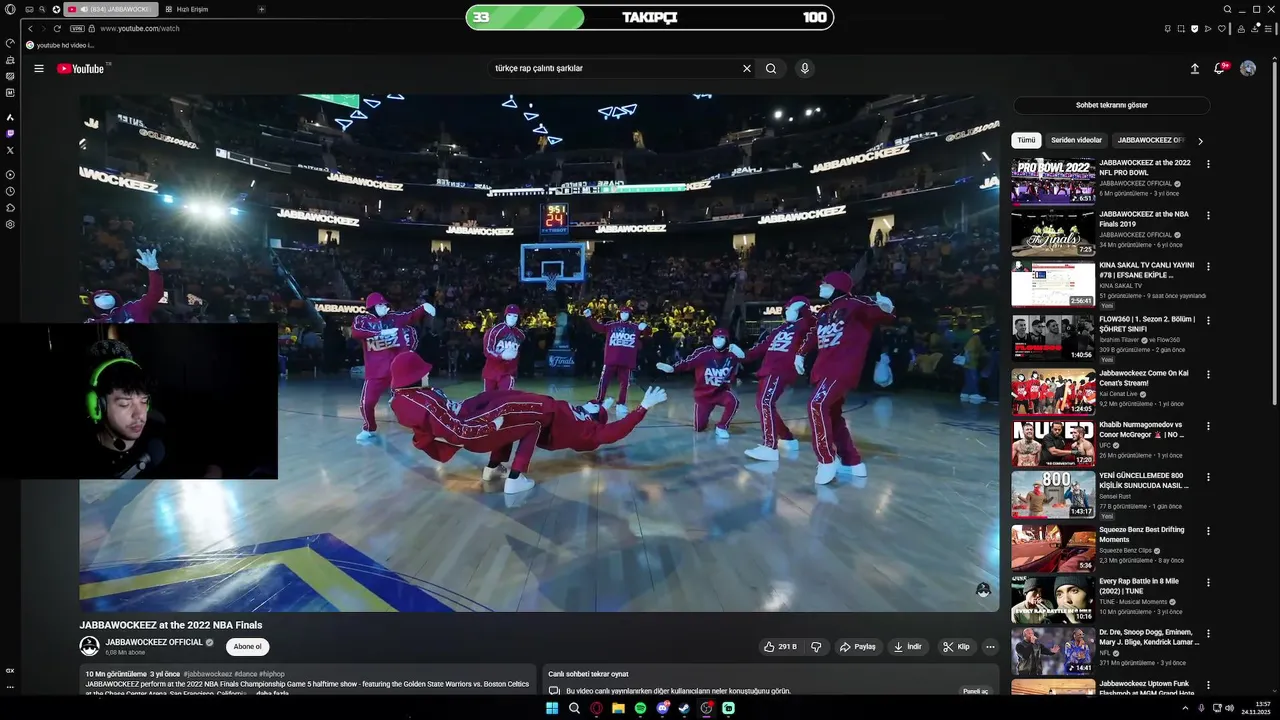This screenshot has height=720, width=1280.
Task: Open Opera sidebar settings gear
Action: [x=10, y=224]
